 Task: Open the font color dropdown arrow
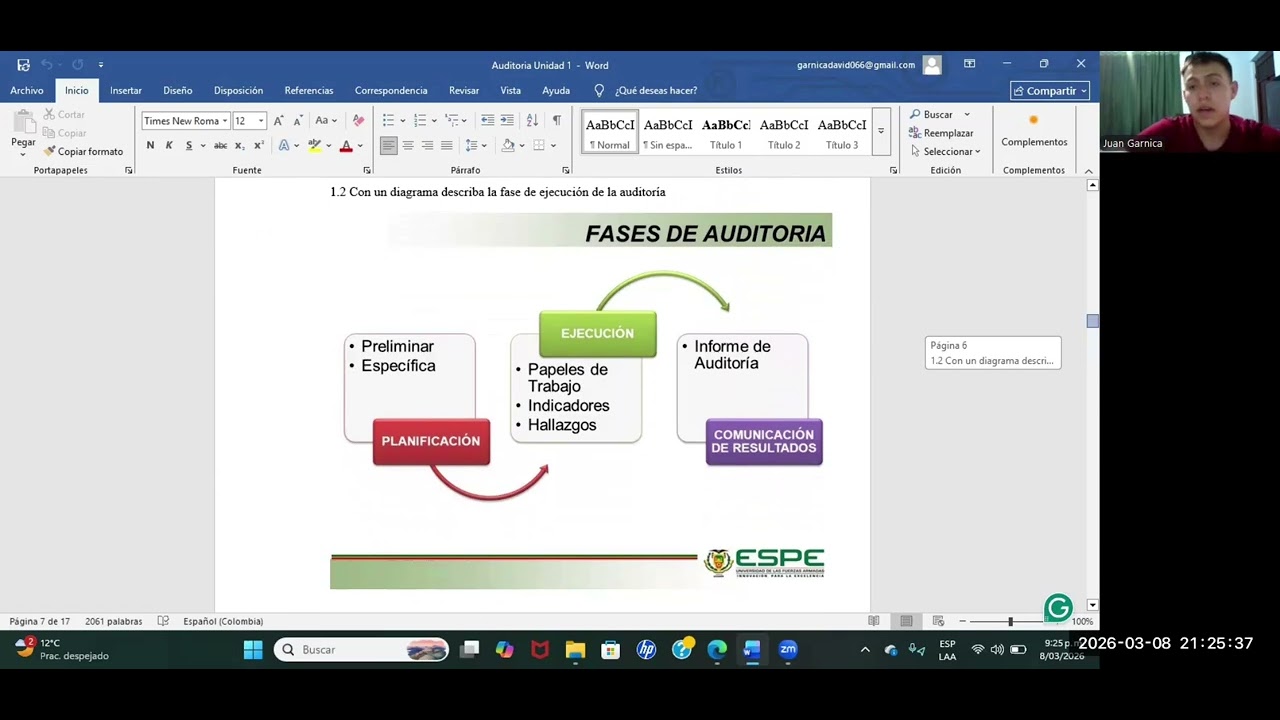point(360,146)
